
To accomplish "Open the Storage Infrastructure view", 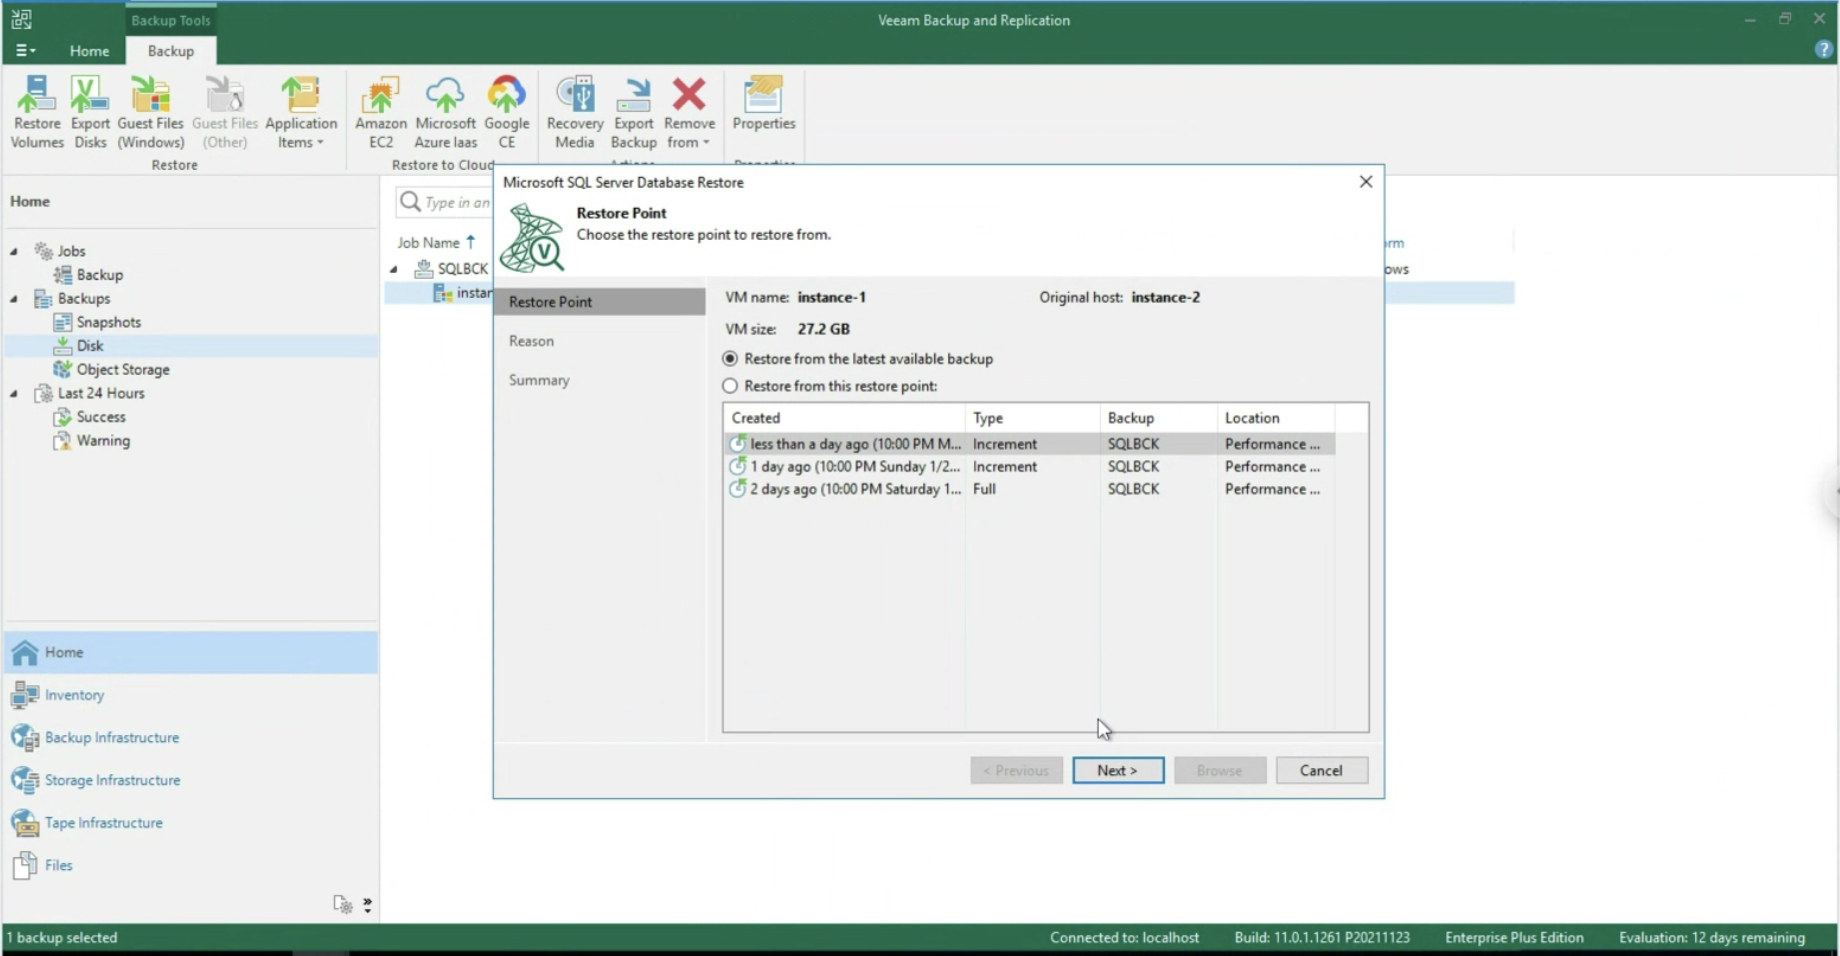I will [191, 780].
